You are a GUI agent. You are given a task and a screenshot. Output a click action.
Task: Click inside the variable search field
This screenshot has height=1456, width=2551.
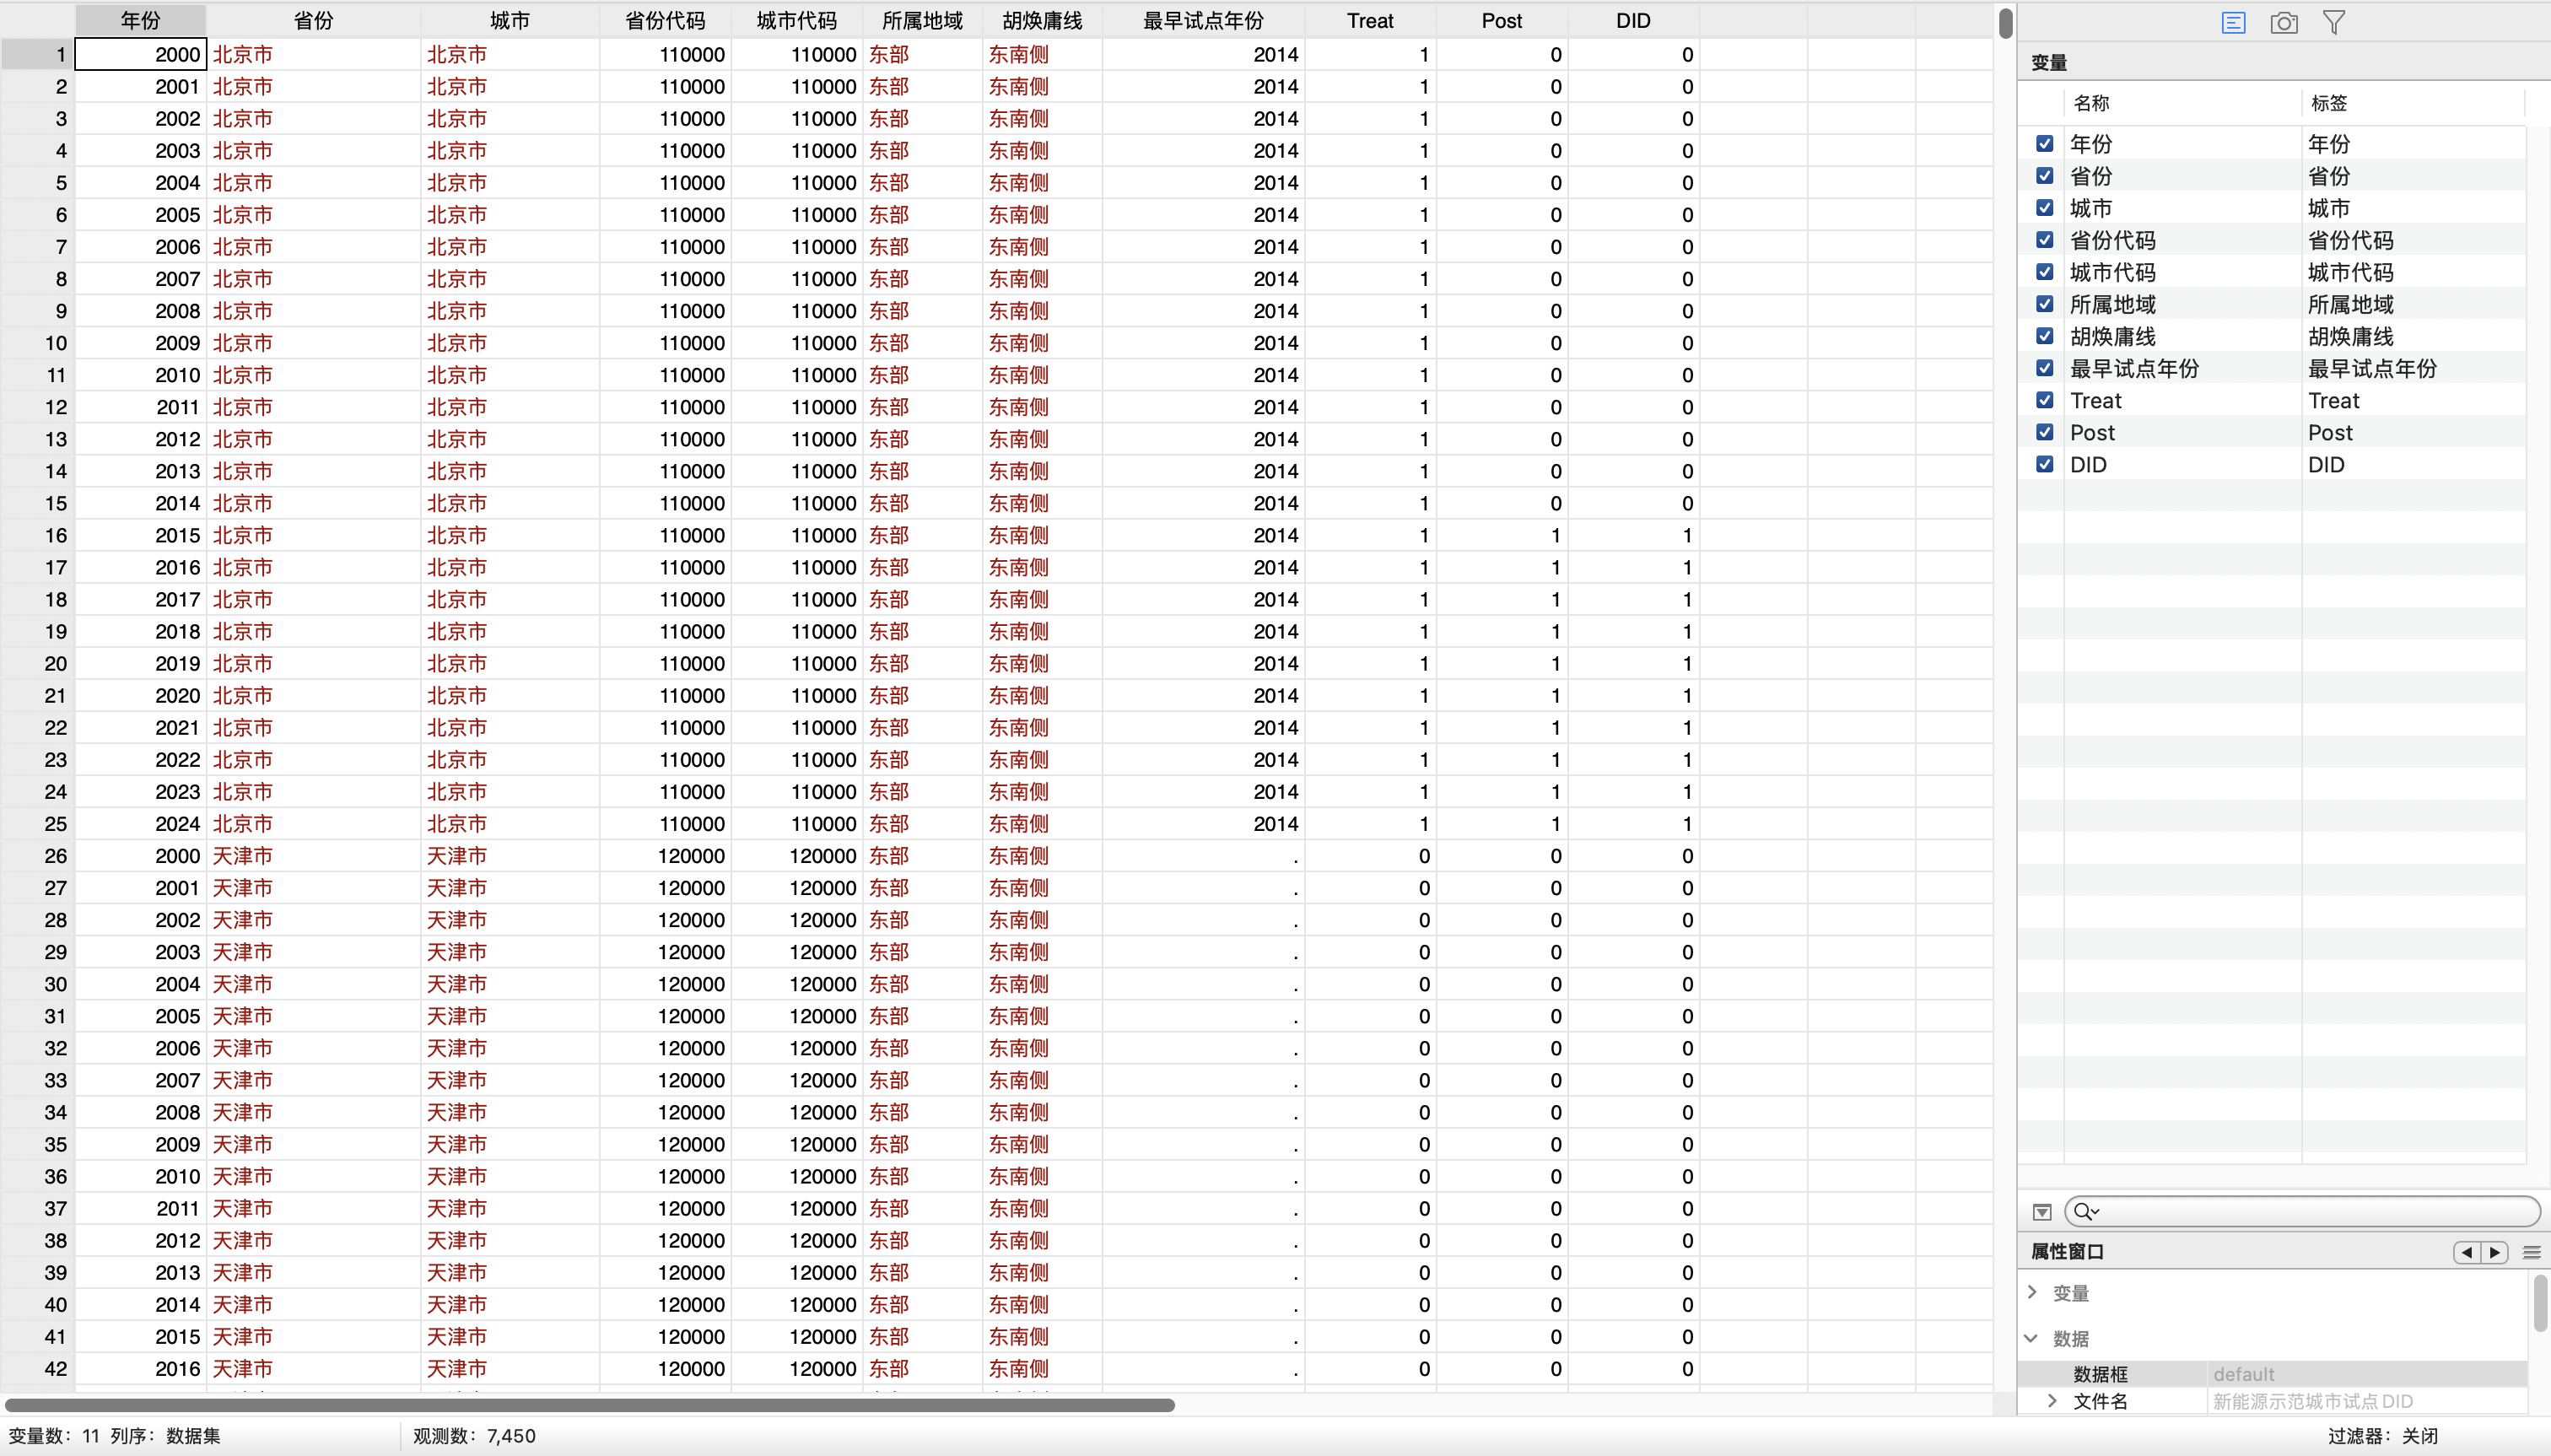pyautogui.click(x=2310, y=1212)
